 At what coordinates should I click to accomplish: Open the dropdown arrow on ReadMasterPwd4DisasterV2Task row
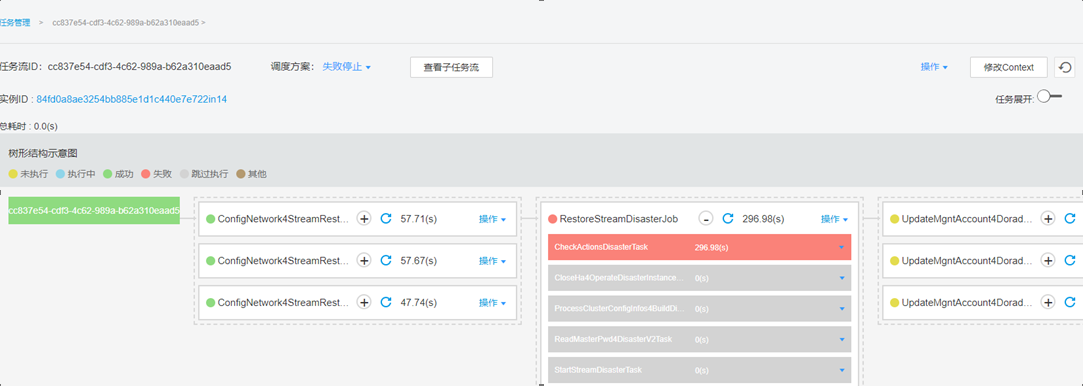pos(842,339)
